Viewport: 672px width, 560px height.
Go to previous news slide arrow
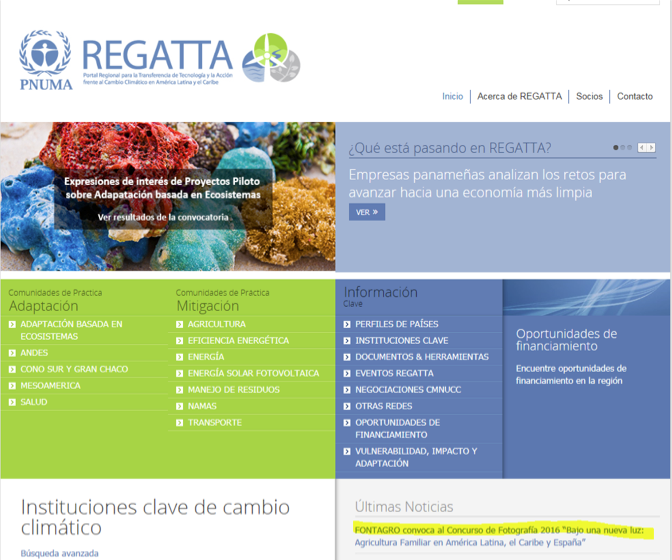click(642, 147)
